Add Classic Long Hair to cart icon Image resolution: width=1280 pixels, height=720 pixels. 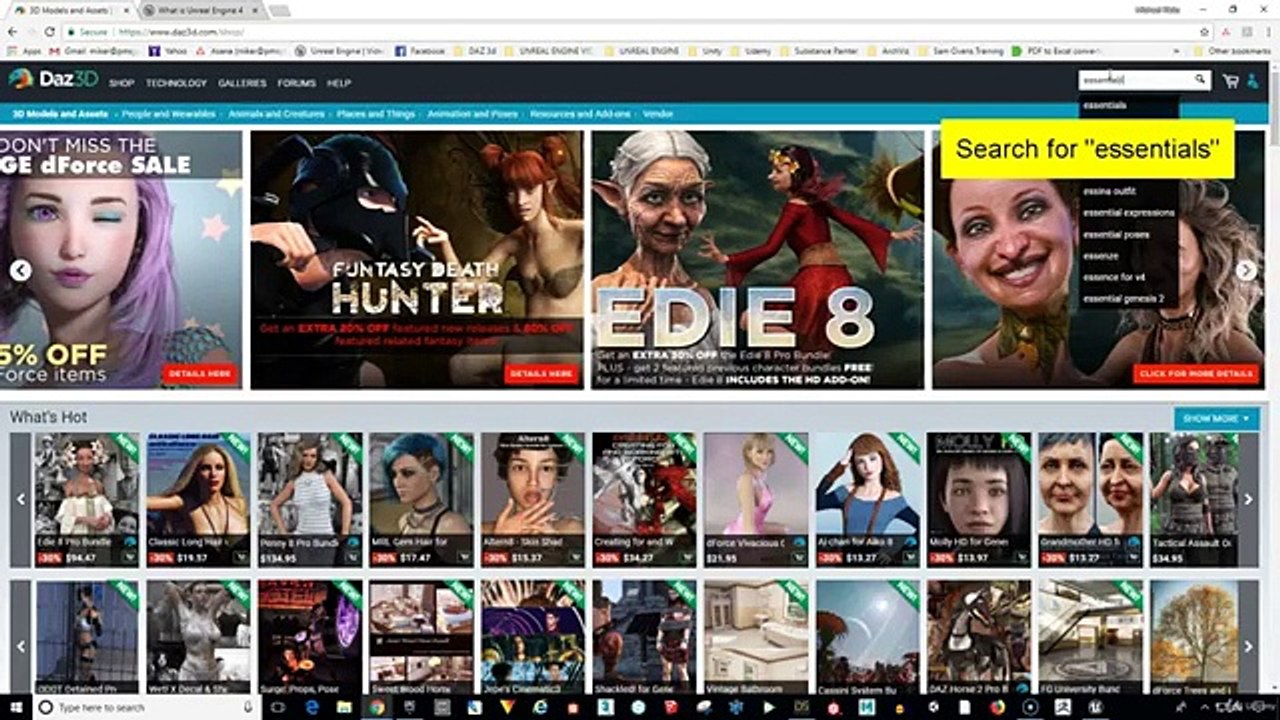[x=241, y=557]
